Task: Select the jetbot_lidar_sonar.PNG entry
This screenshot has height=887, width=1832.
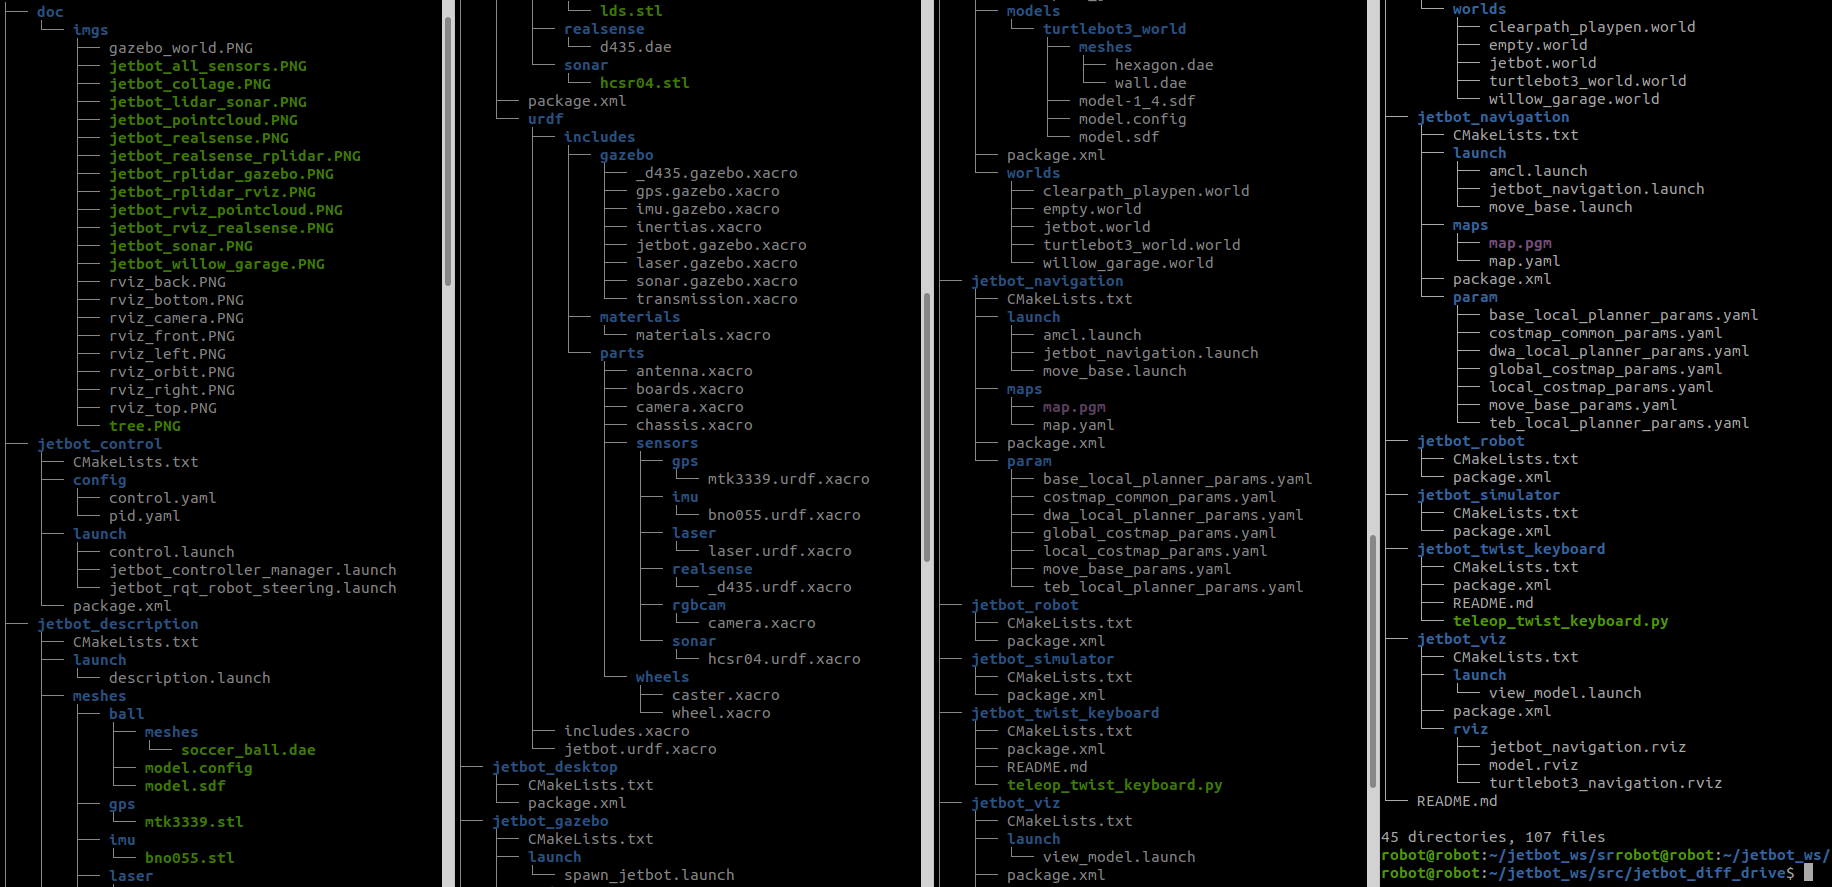Action: tap(208, 102)
